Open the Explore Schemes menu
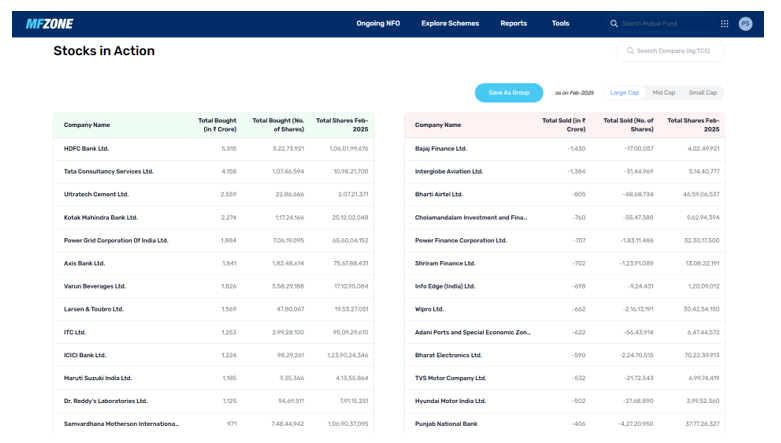The width and height of the screenshot is (781, 443). [450, 23]
